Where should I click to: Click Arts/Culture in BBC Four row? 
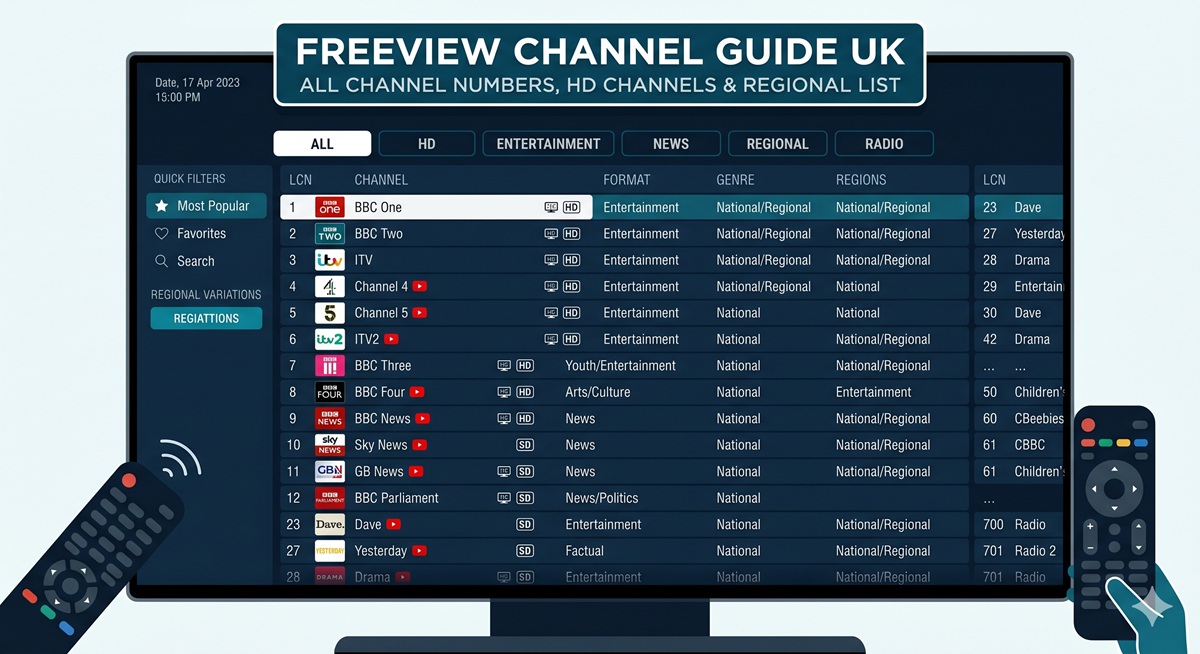(x=598, y=392)
